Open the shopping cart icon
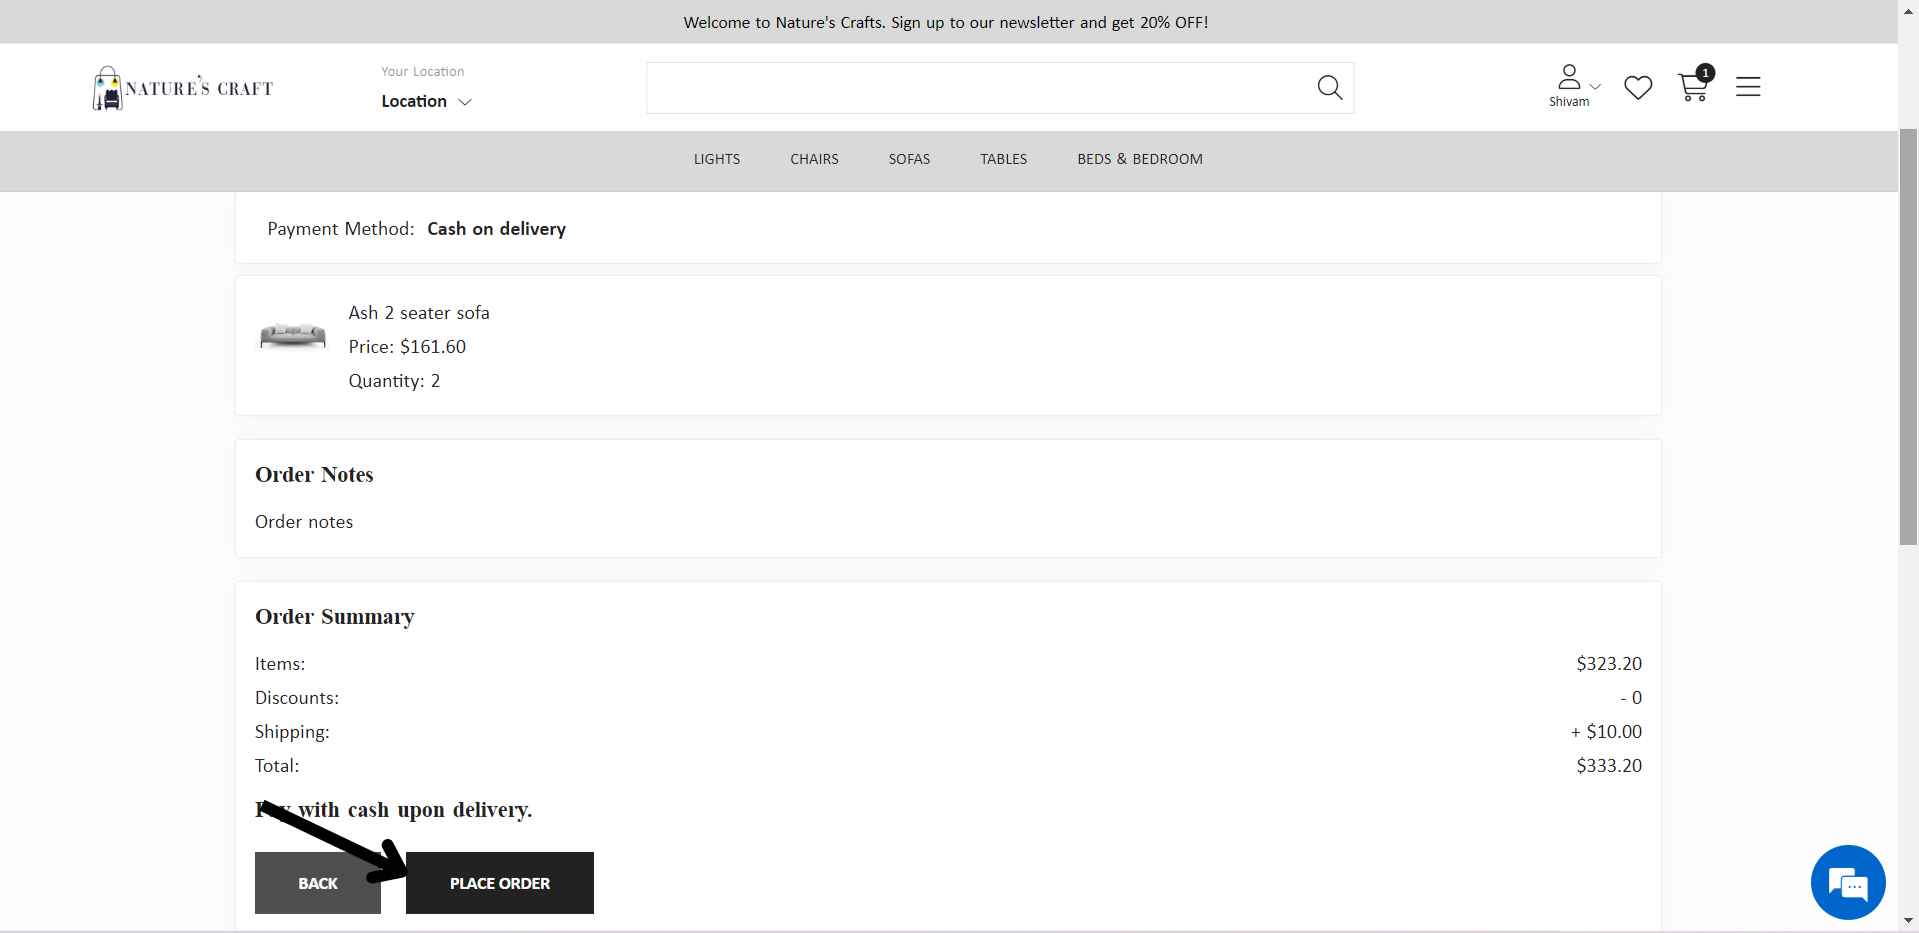 coord(1695,85)
